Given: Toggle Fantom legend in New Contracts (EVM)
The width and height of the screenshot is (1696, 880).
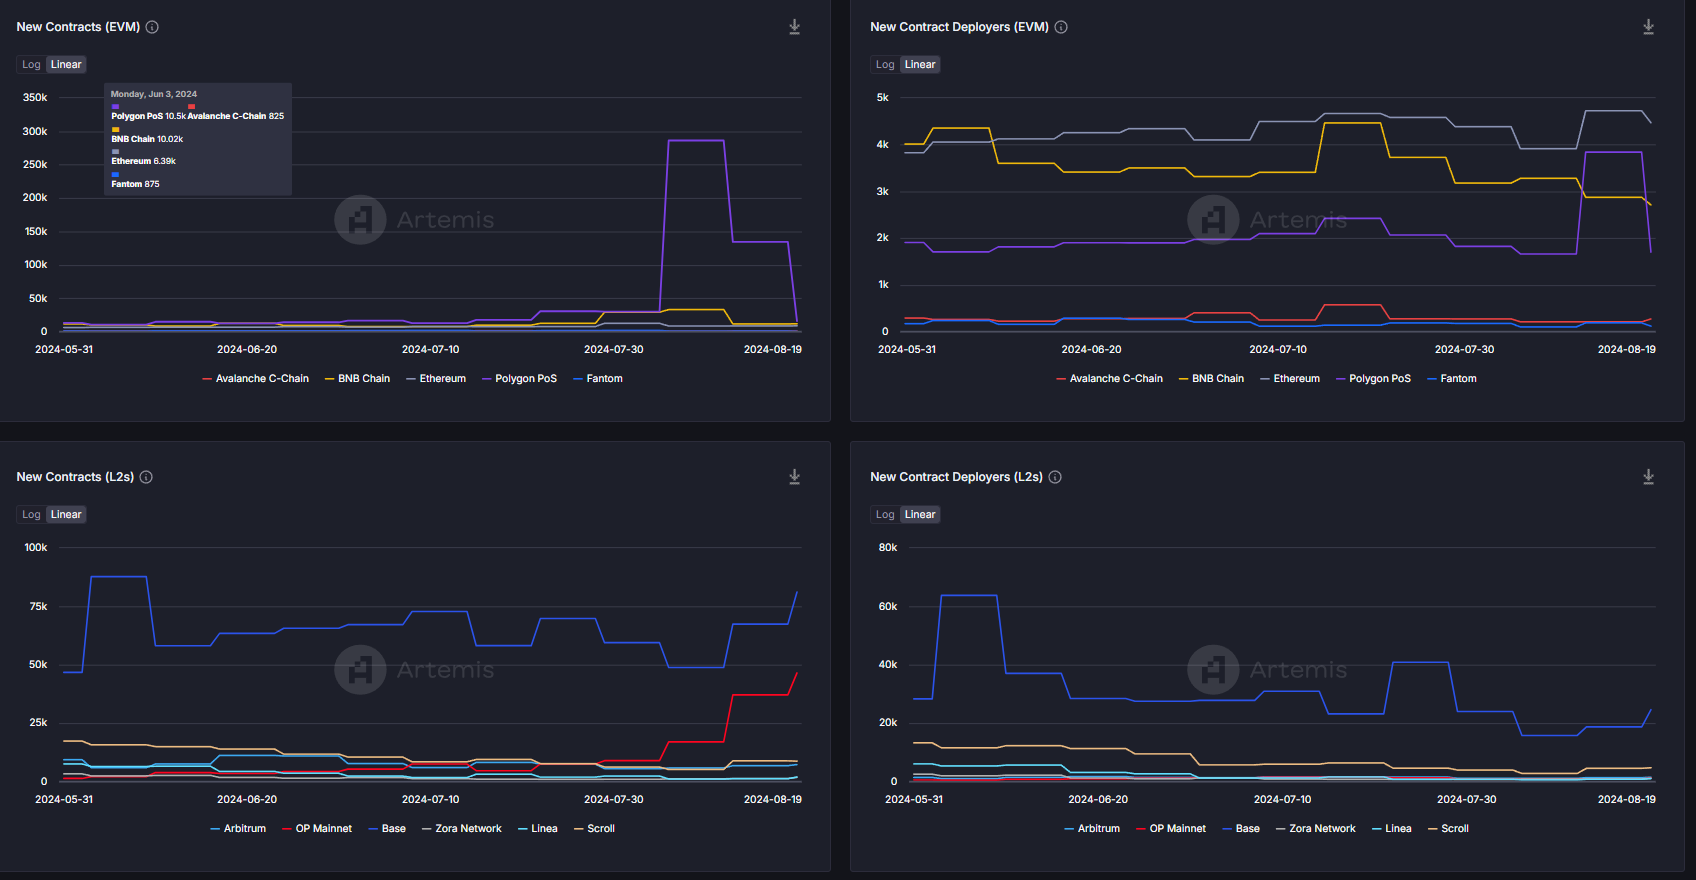Looking at the screenshot, I should pyautogui.click(x=598, y=379).
